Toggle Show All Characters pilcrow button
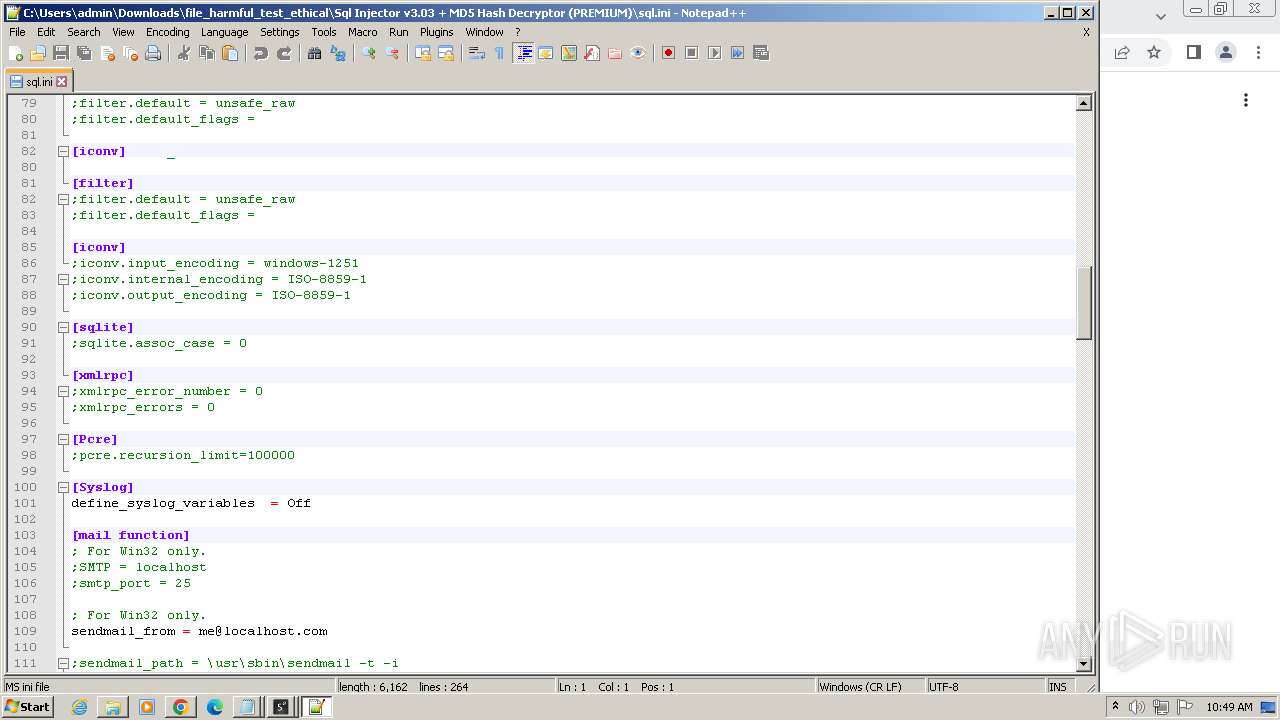The image size is (1280, 720). point(499,53)
